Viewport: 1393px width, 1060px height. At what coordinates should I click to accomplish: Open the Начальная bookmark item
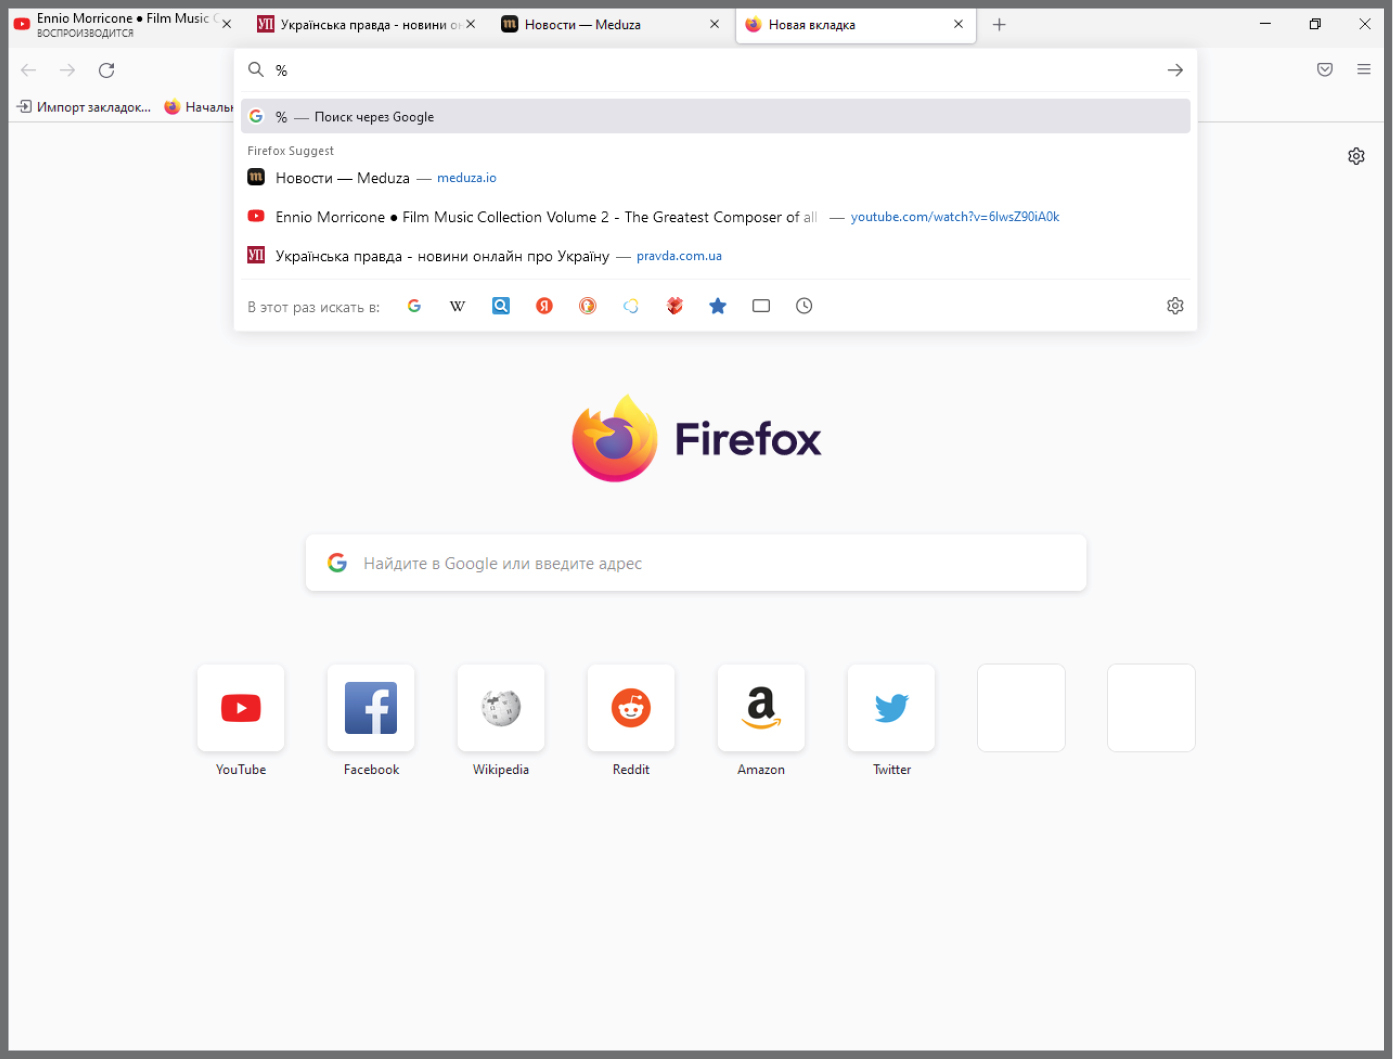[198, 107]
